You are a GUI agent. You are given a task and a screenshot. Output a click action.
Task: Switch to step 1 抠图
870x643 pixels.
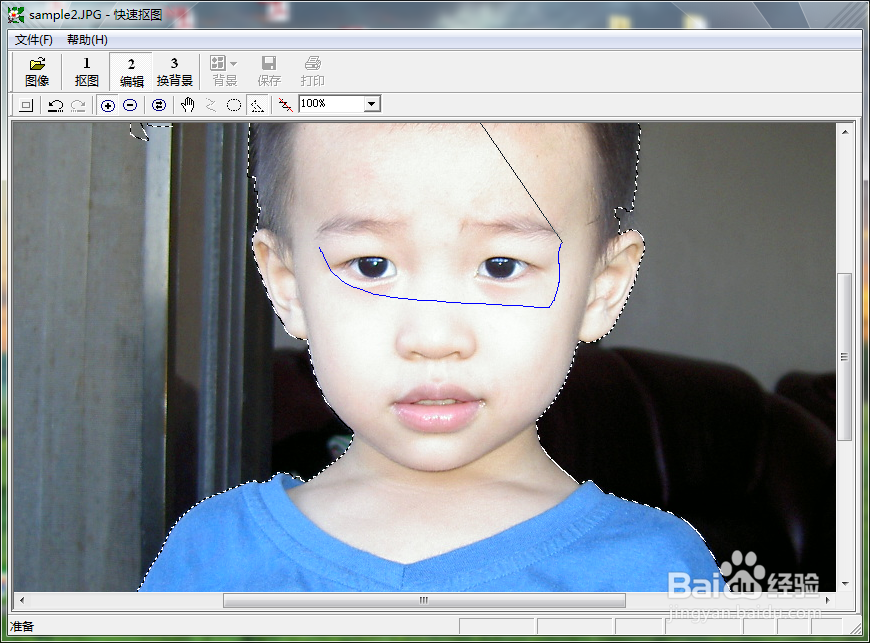pos(87,72)
